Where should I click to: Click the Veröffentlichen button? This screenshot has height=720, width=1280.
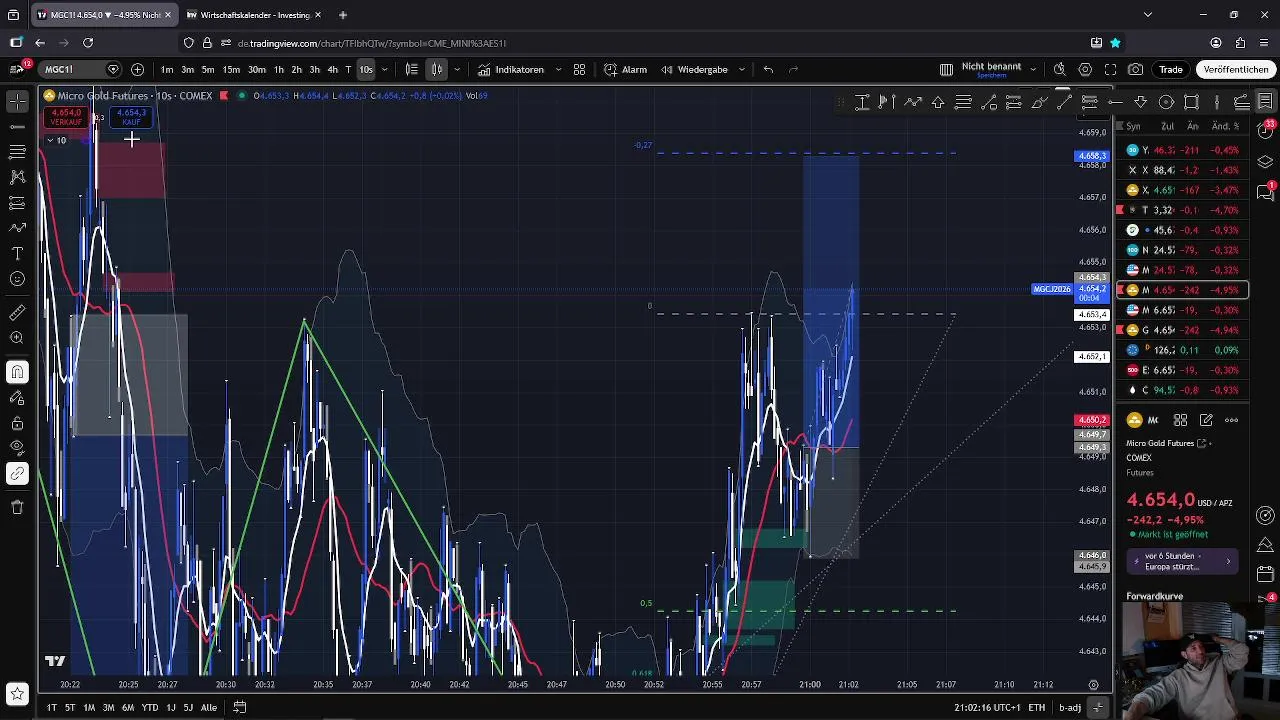click(x=1236, y=69)
